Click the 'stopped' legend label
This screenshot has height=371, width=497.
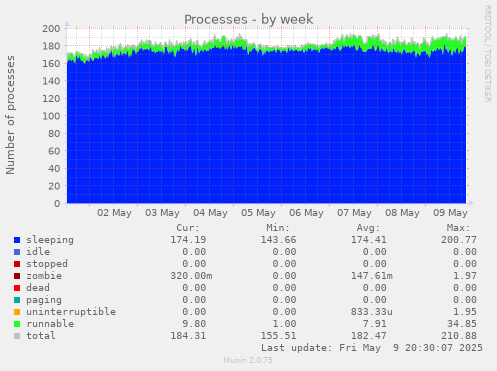click(47, 264)
